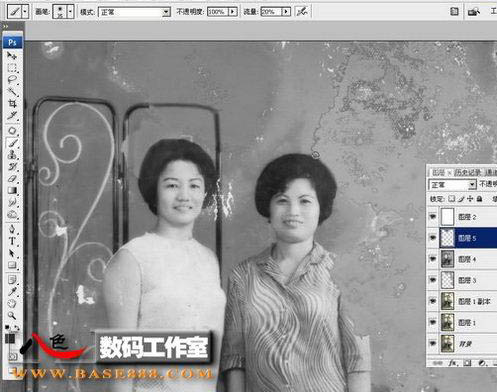This screenshot has height=392, width=497.
Task: Create new adjustment layer icon
Action: click(x=482, y=362)
